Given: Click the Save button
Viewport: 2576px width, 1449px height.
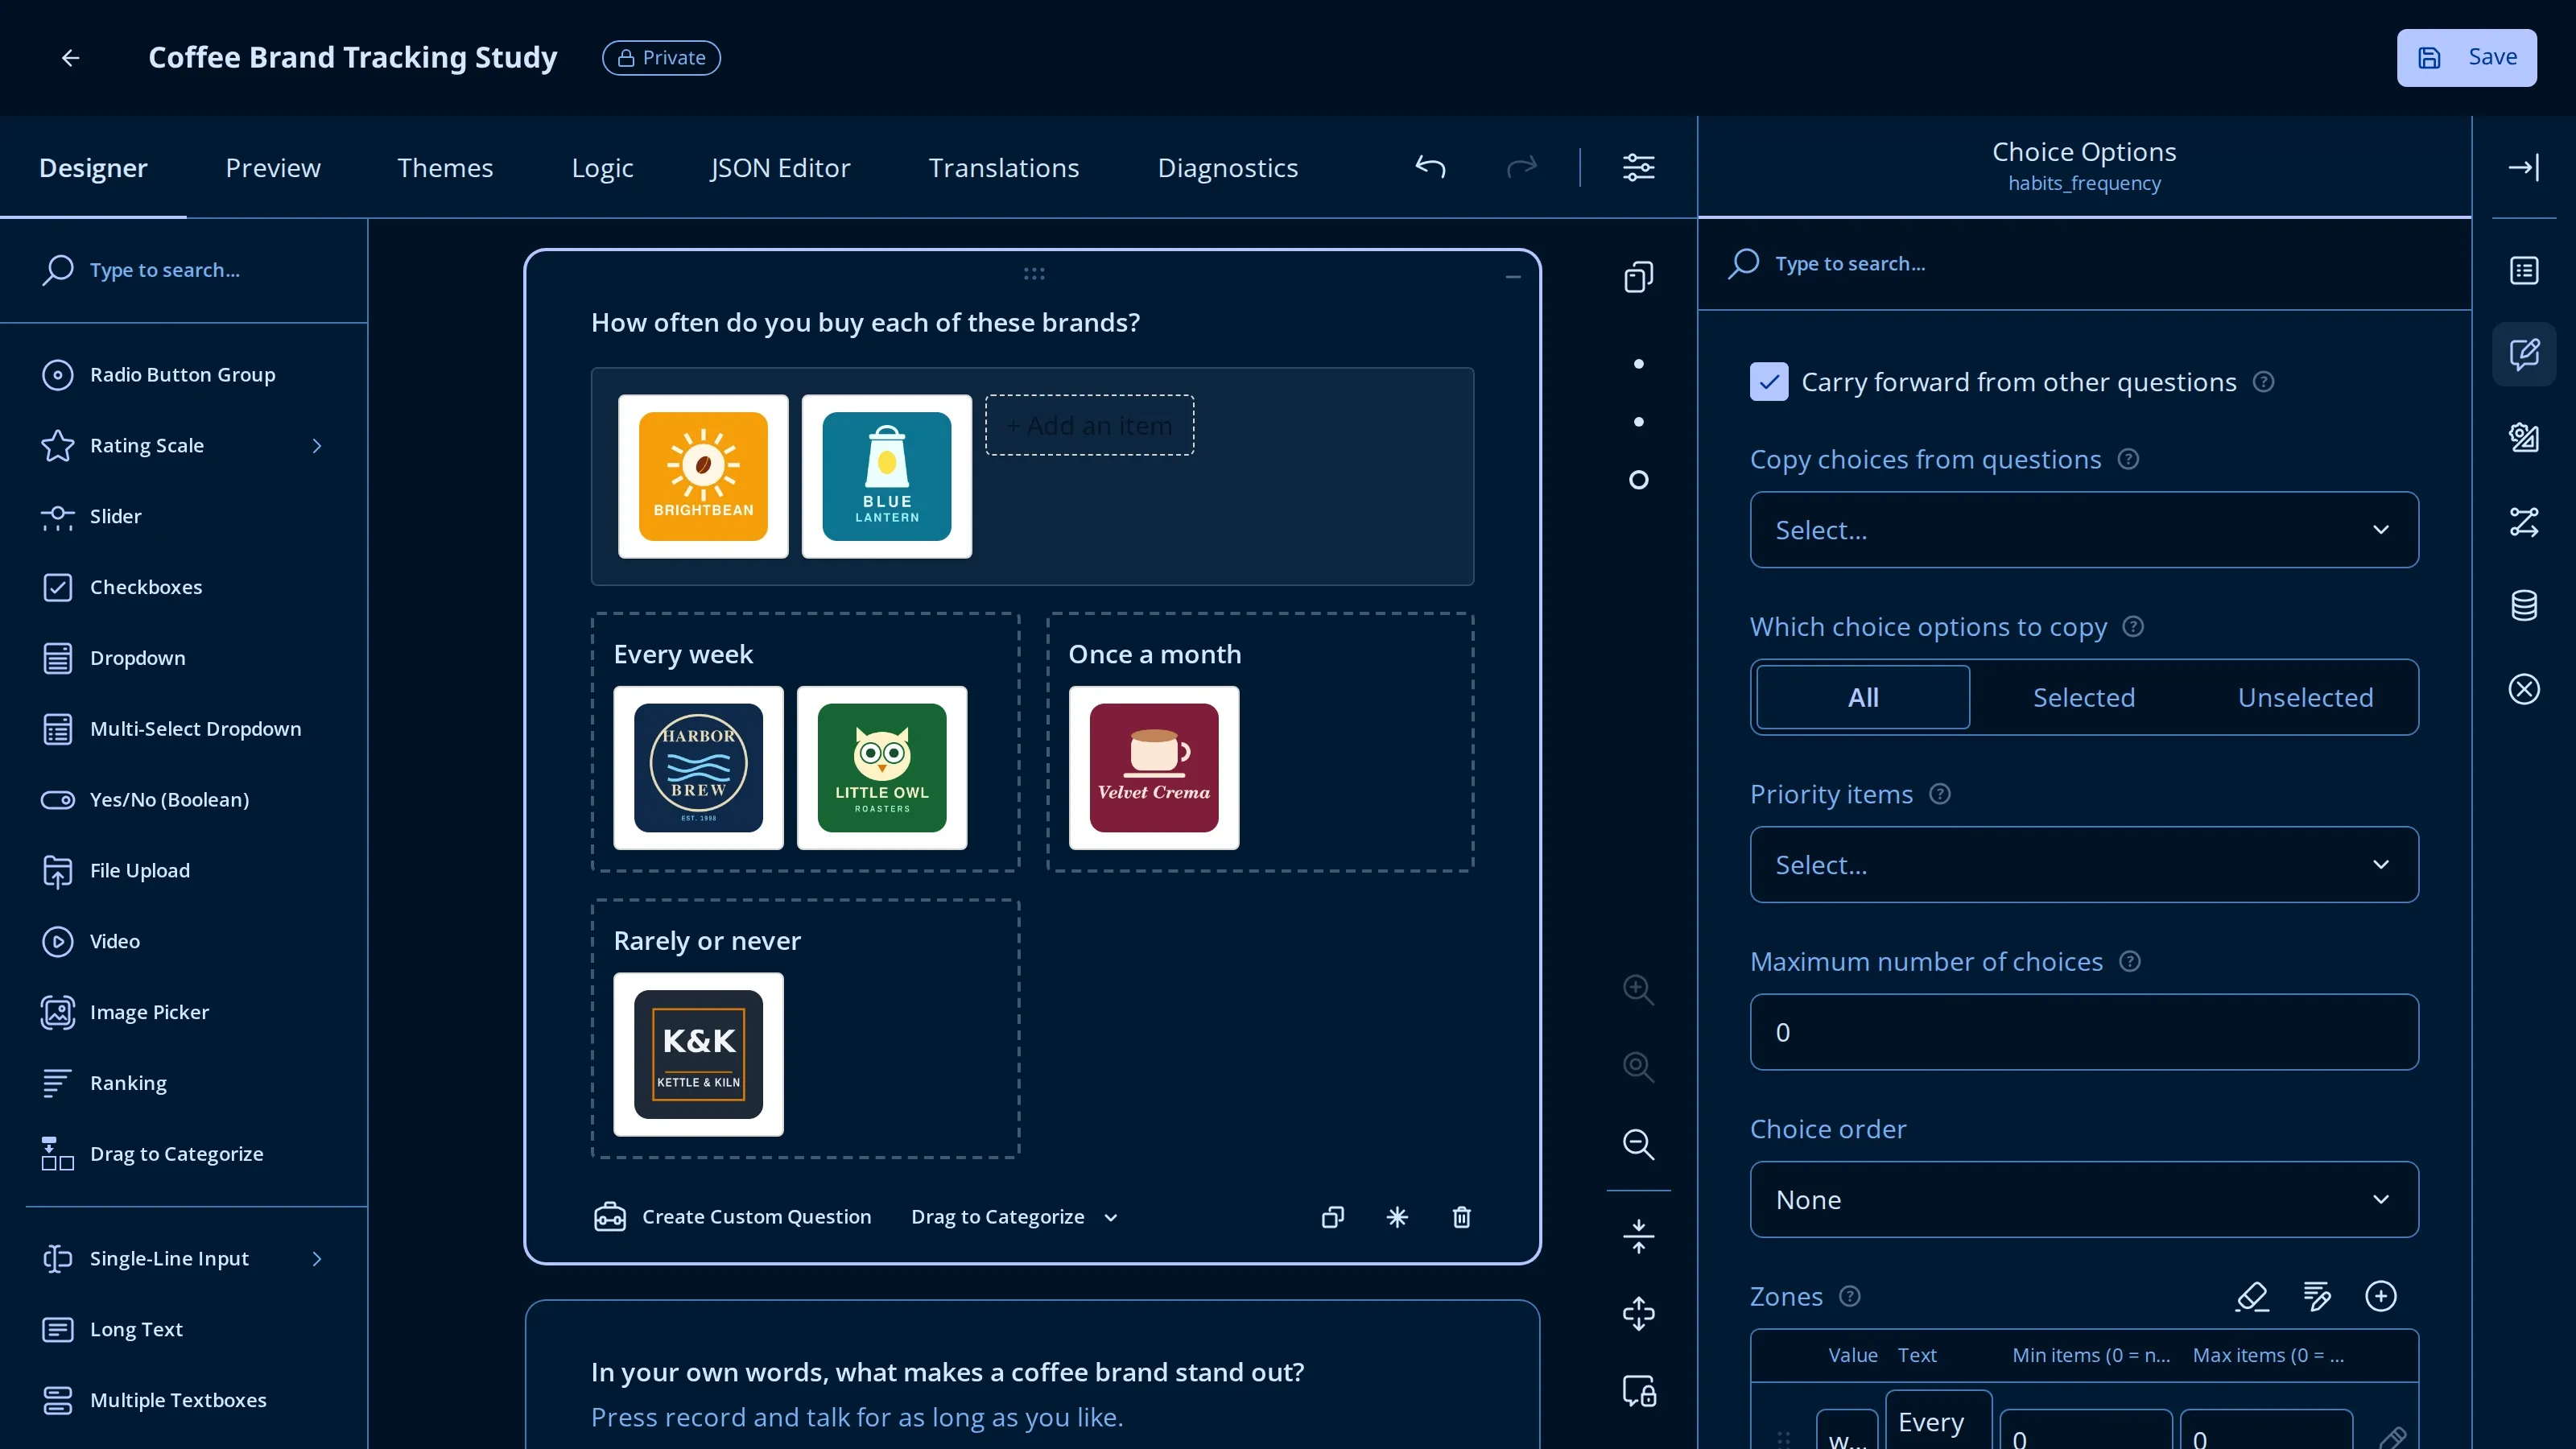Looking at the screenshot, I should click(x=2466, y=58).
